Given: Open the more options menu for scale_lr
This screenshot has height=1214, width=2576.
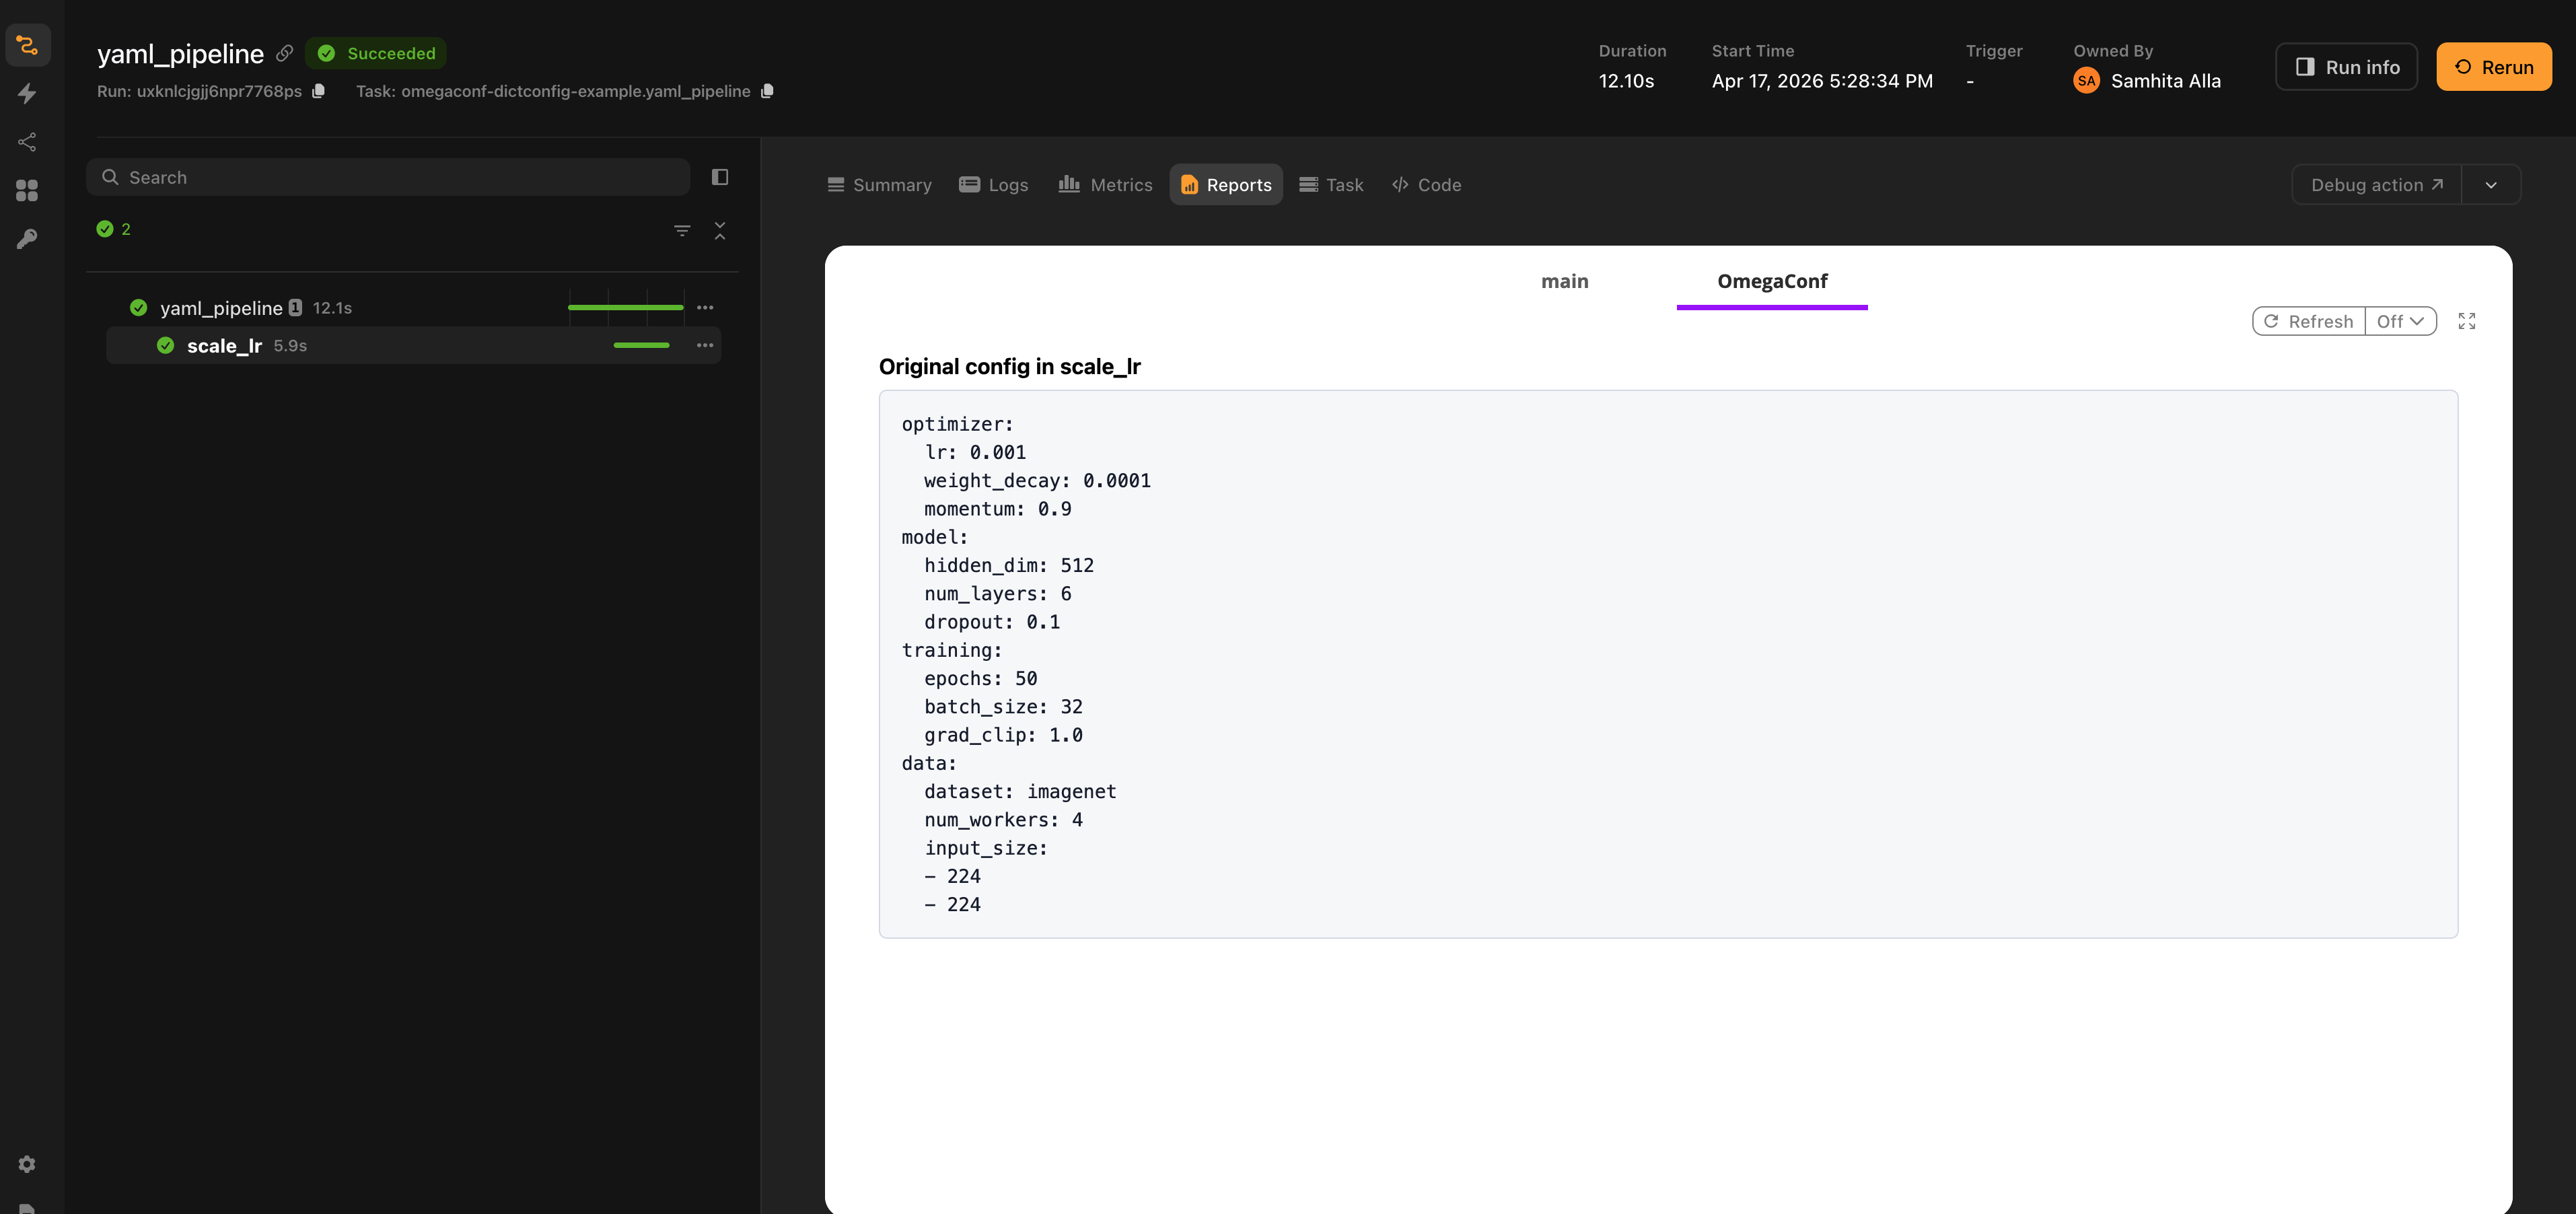Looking at the screenshot, I should [x=705, y=345].
